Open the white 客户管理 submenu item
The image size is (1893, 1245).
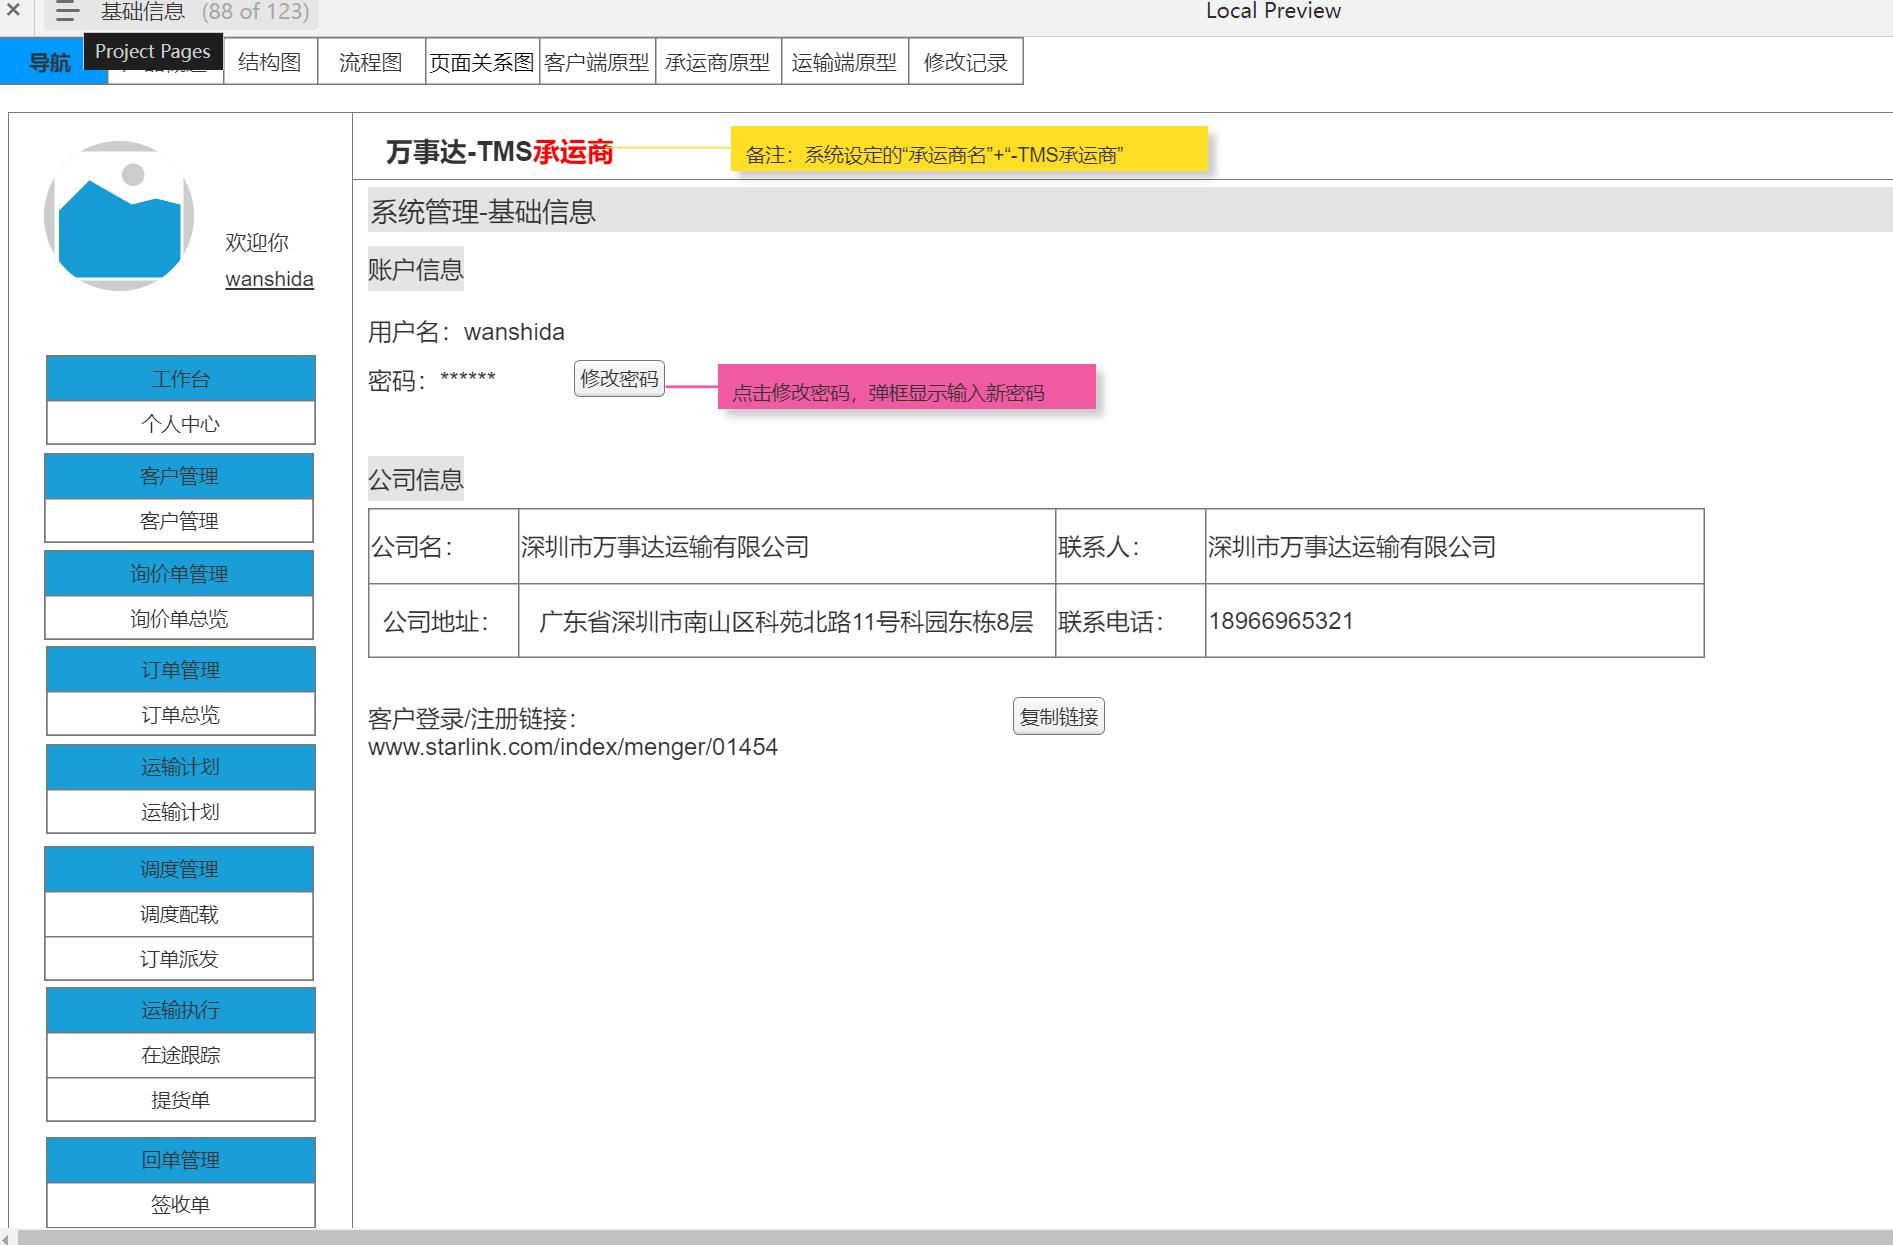pyautogui.click(x=179, y=520)
